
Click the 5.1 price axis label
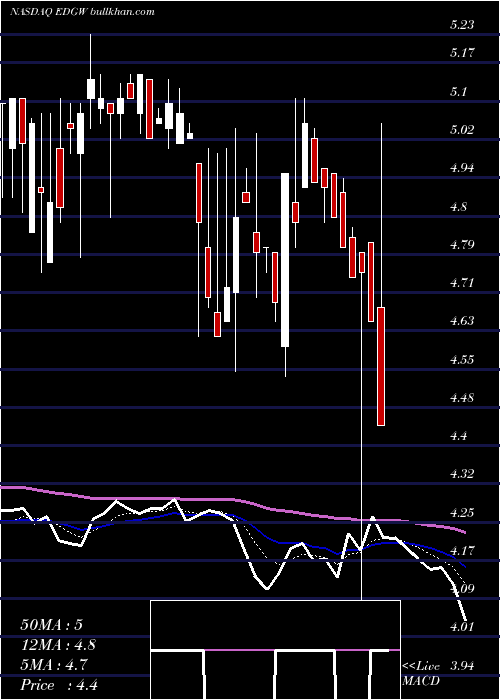[459, 92]
